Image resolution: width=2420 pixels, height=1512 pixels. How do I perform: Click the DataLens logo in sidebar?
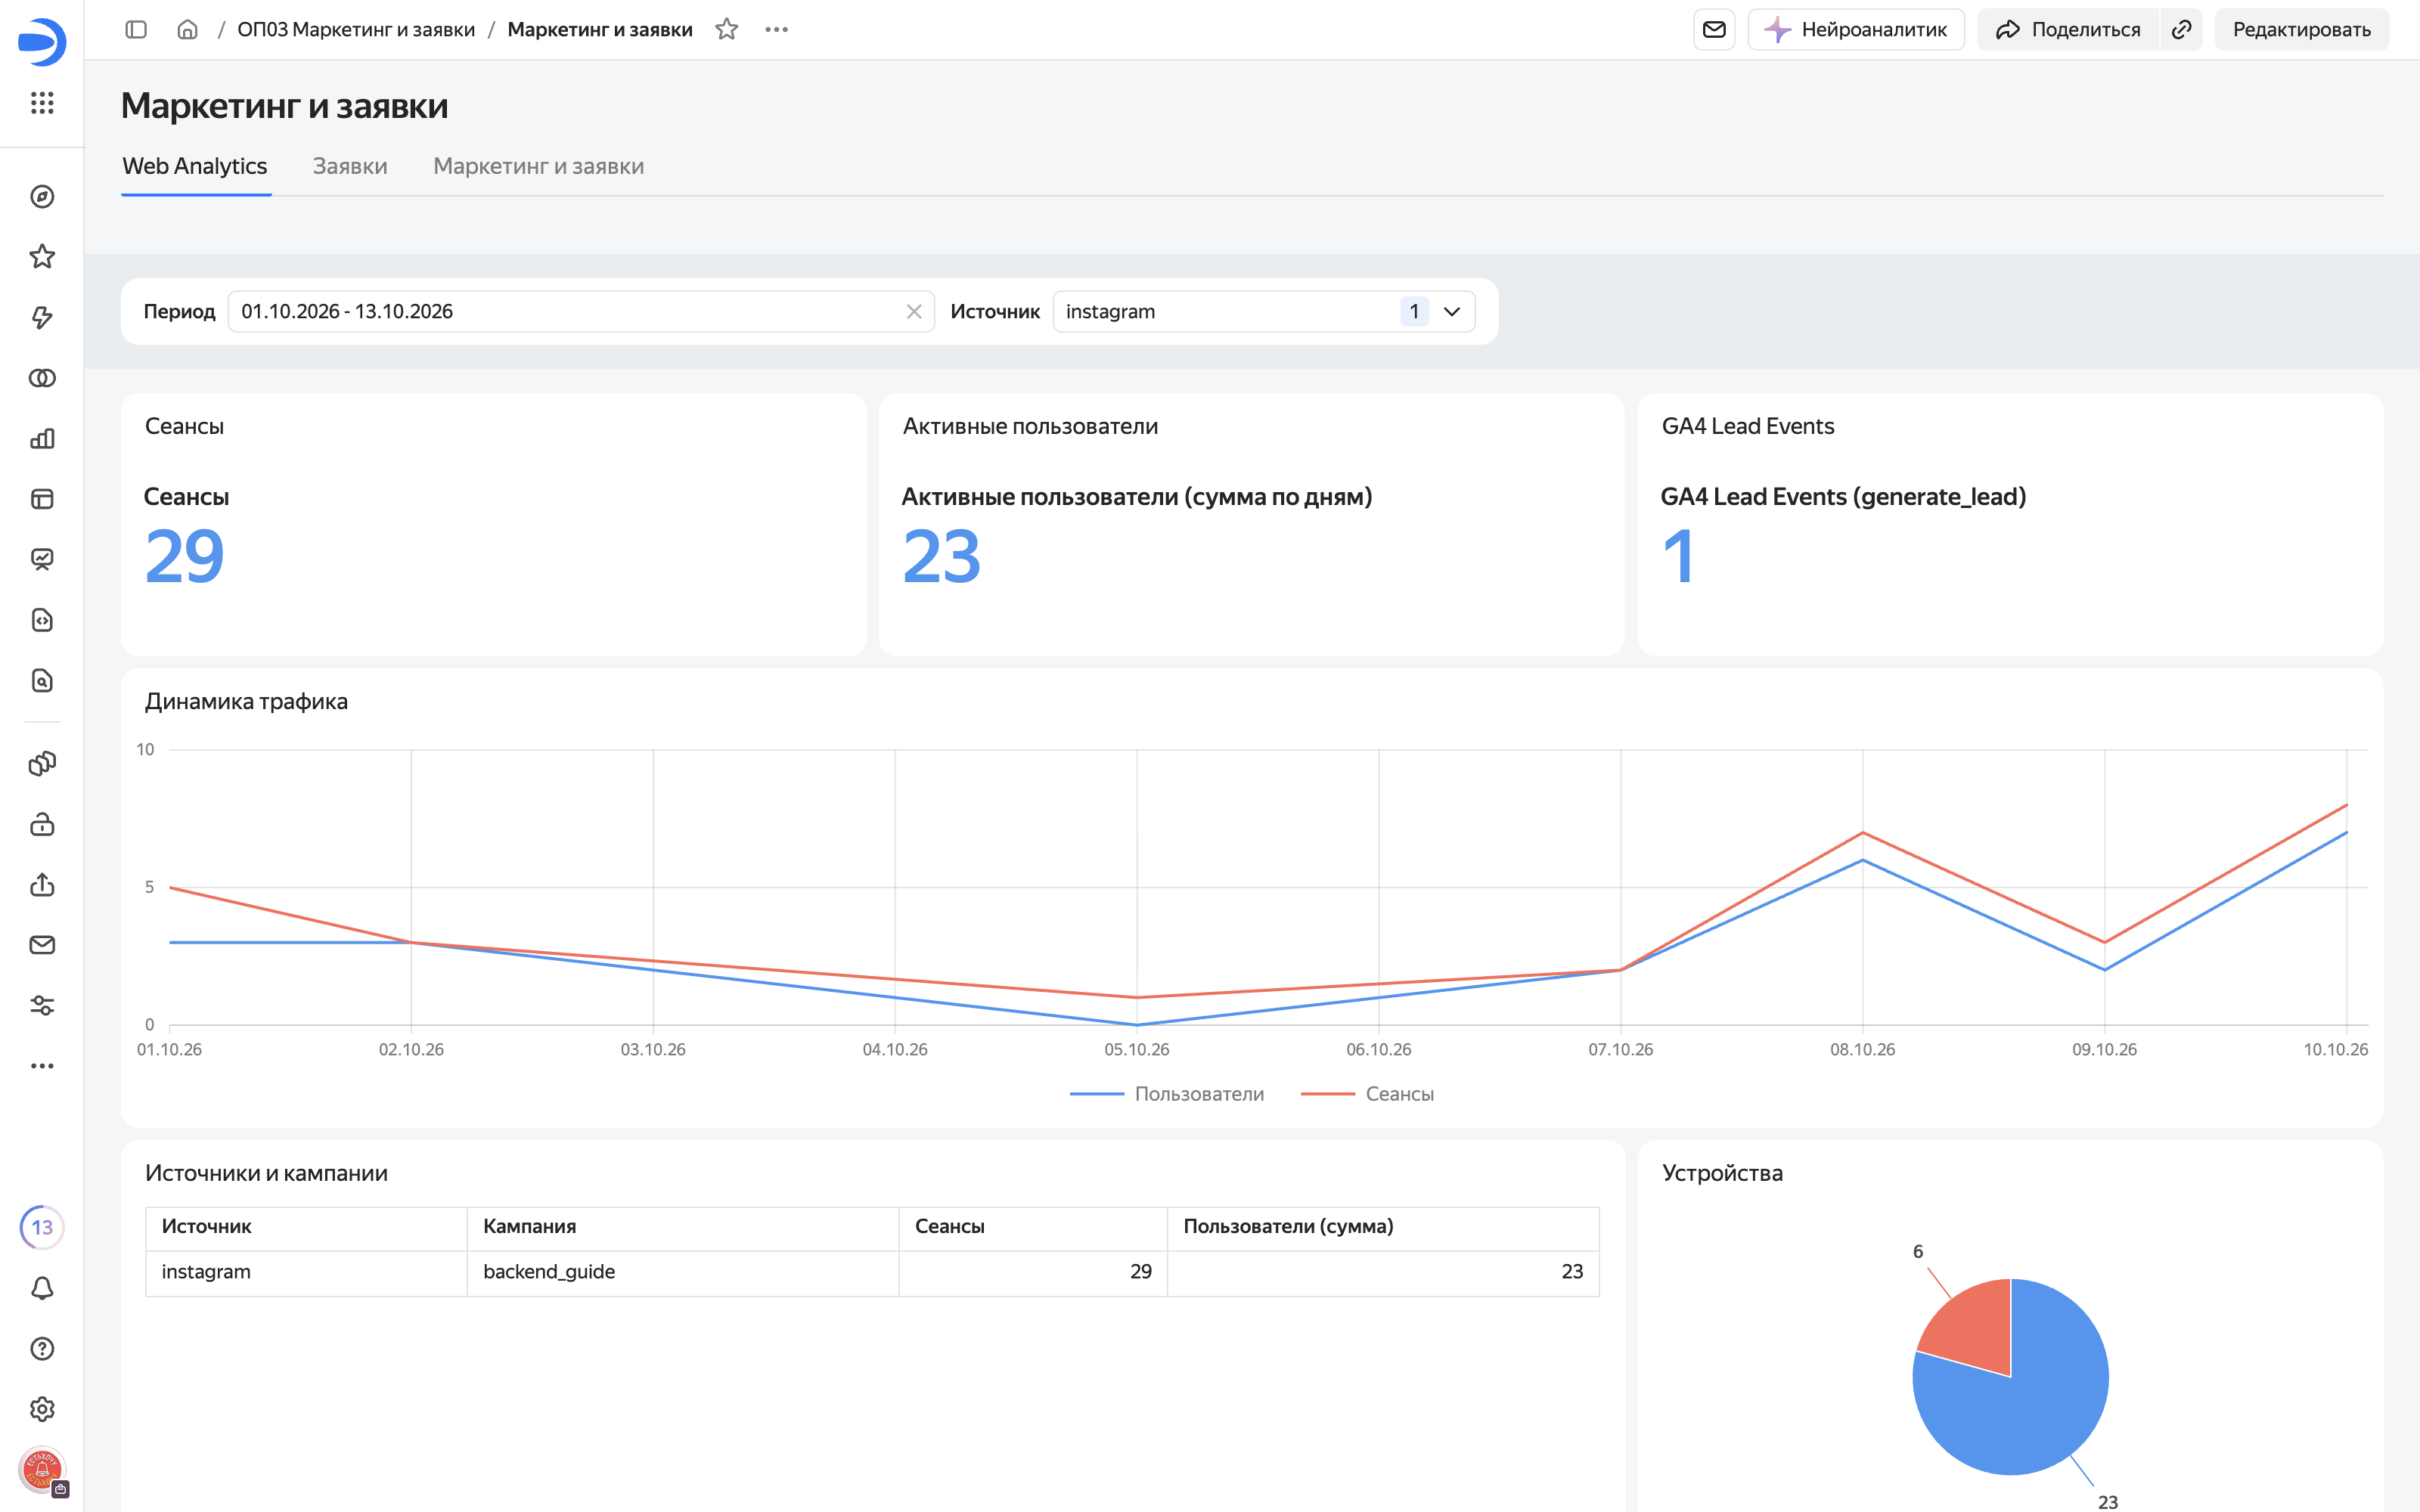[42, 42]
